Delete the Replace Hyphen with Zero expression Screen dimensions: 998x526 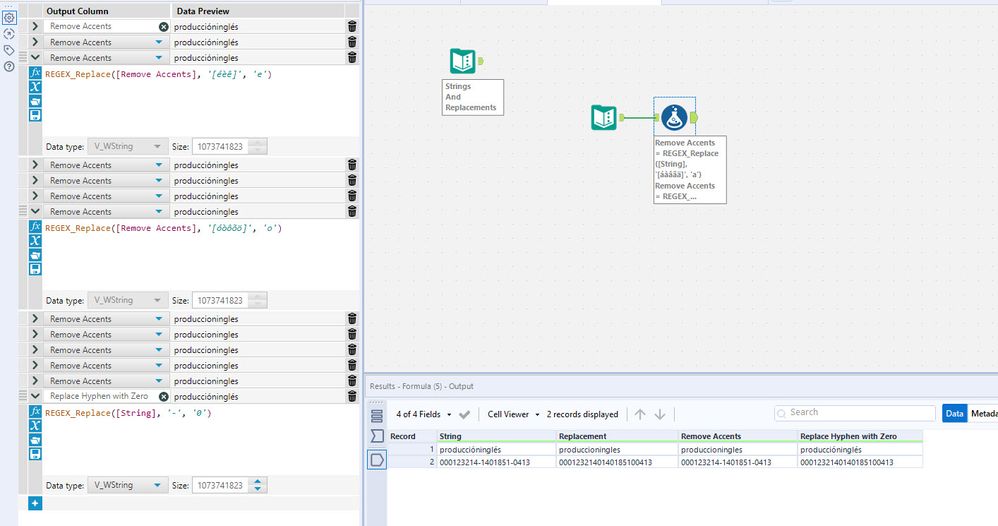pyautogui.click(x=352, y=396)
